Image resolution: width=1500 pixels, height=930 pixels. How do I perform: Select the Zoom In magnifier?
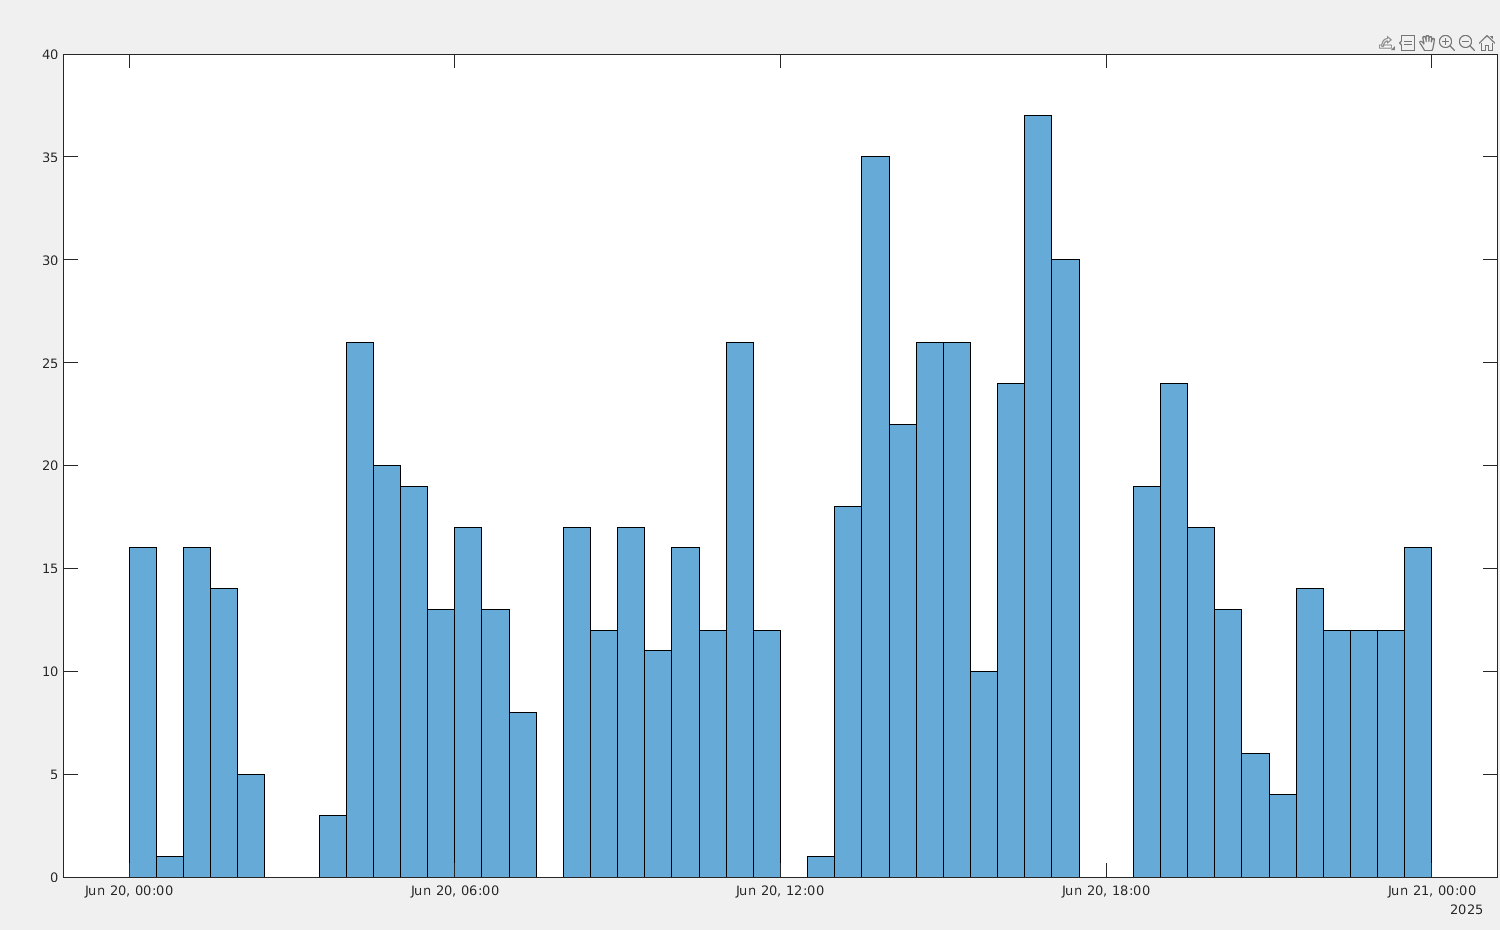click(1447, 43)
